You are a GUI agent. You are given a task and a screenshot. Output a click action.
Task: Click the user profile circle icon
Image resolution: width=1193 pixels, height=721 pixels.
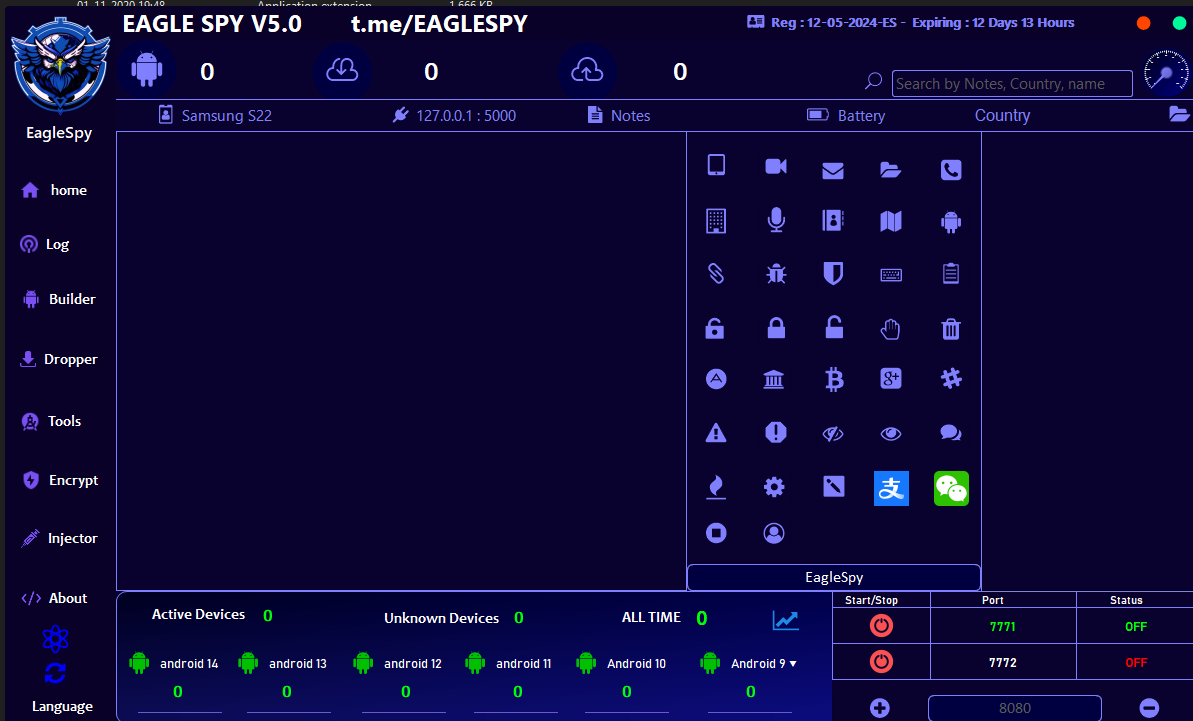click(774, 533)
